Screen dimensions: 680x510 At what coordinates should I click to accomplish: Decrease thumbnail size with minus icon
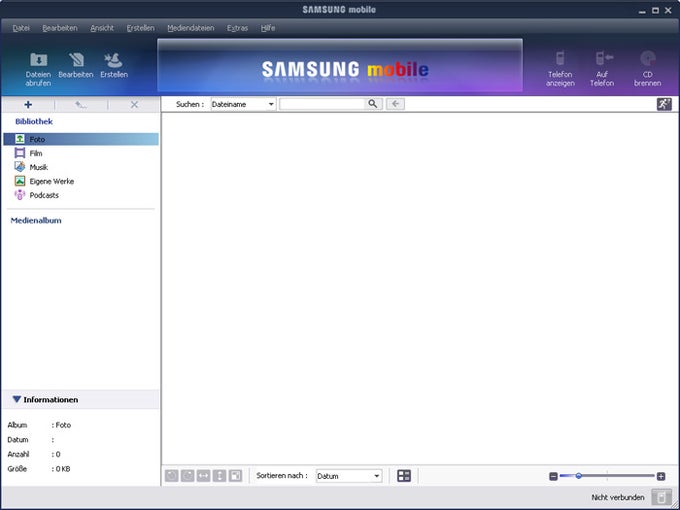click(553, 477)
